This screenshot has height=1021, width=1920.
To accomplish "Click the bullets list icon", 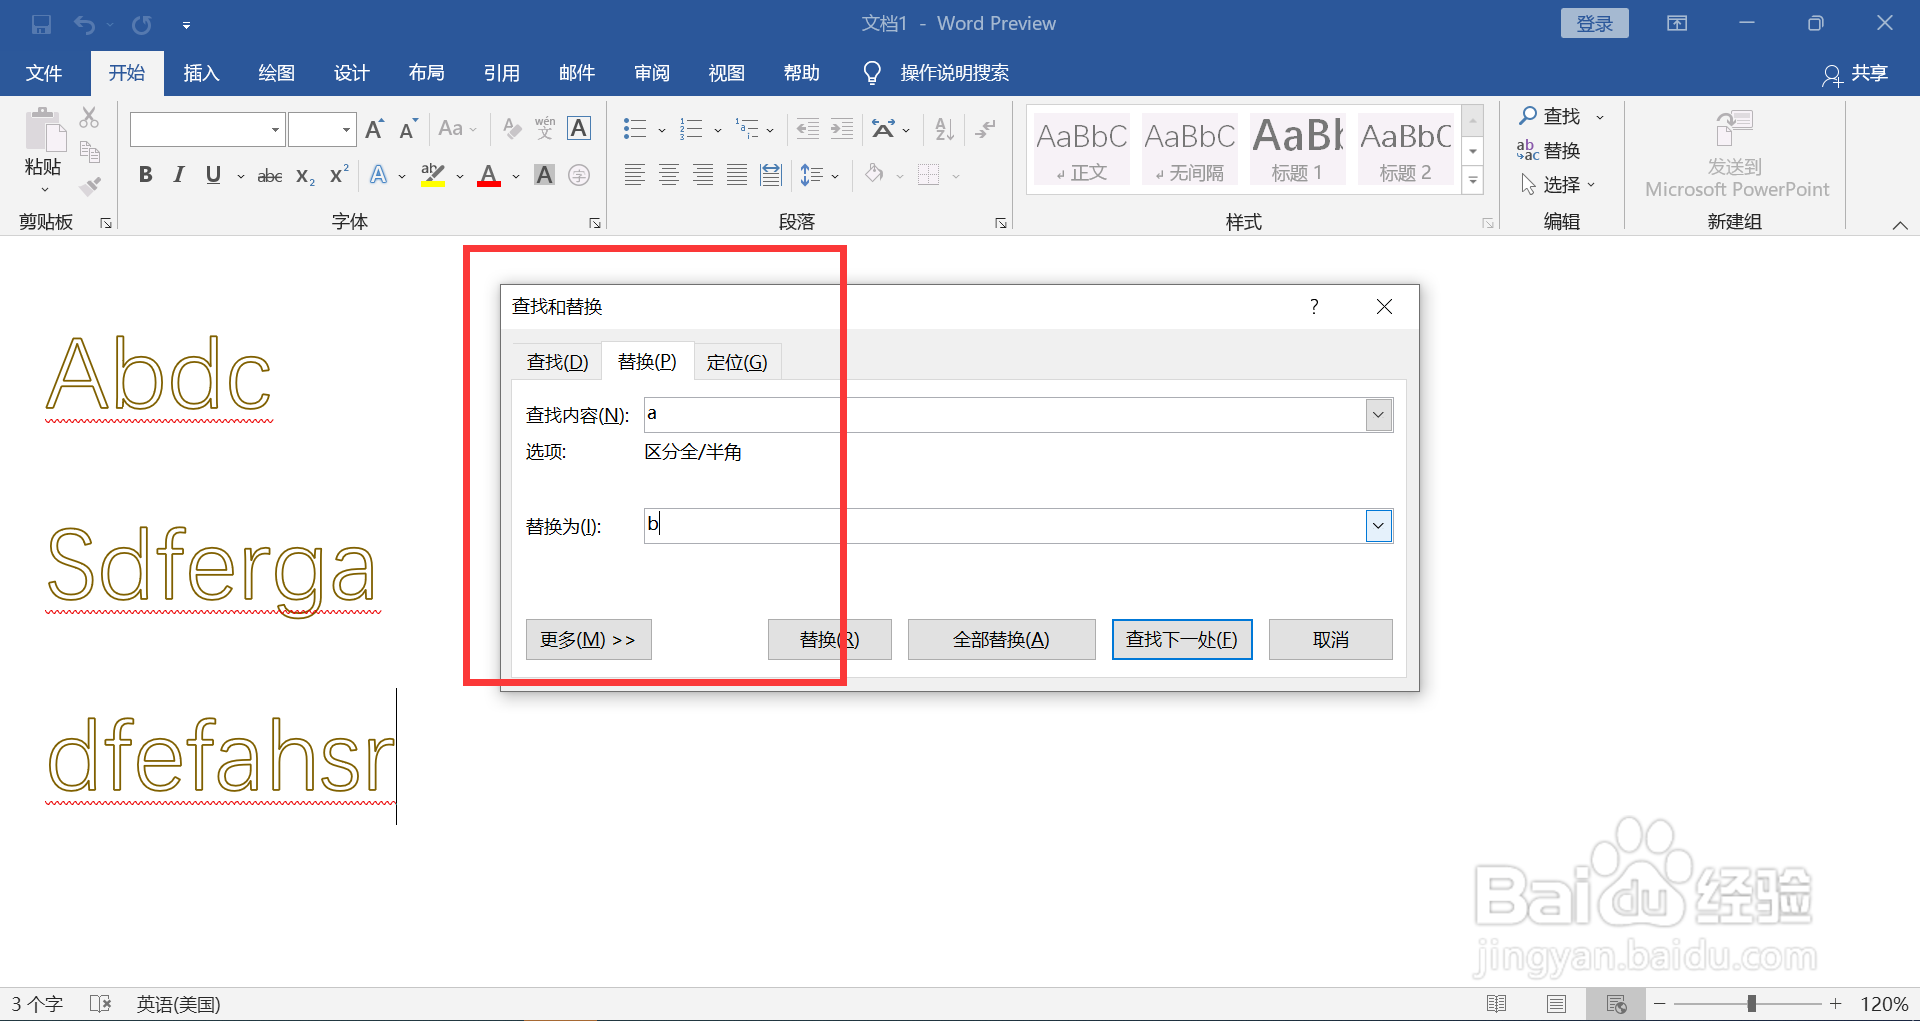I will point(635,129).
